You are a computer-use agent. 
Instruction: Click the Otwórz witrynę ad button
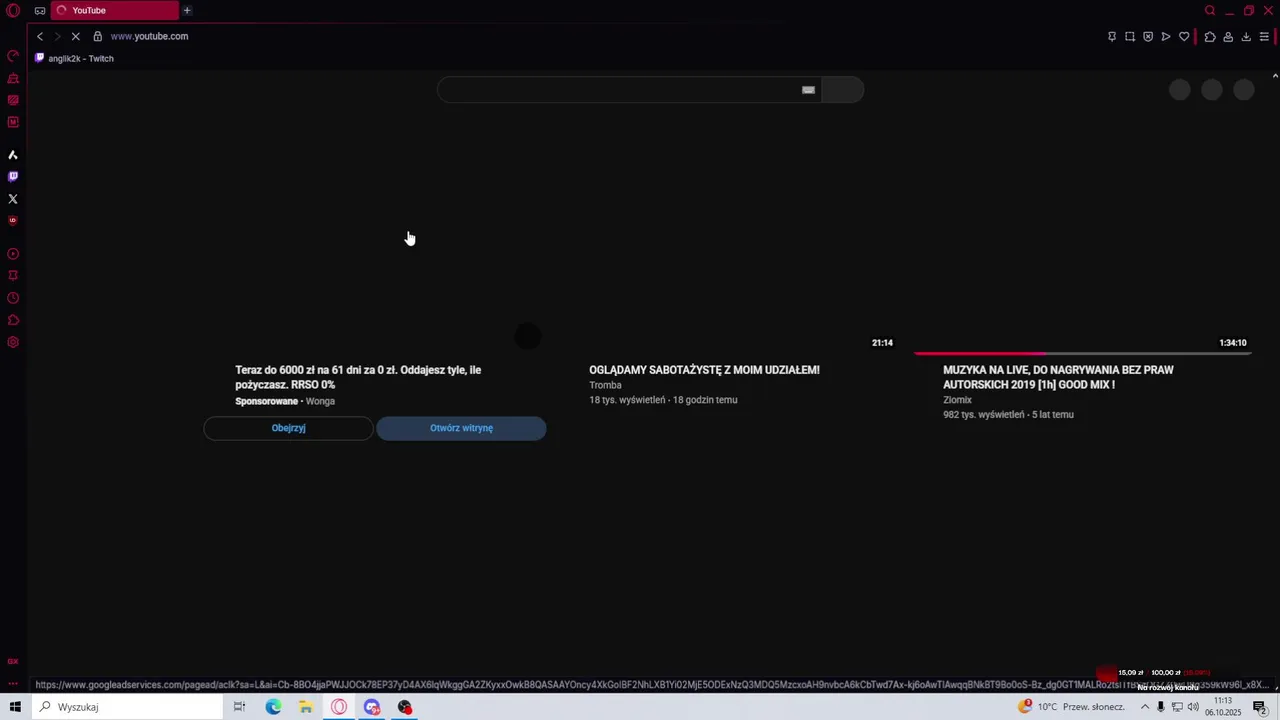461,428
